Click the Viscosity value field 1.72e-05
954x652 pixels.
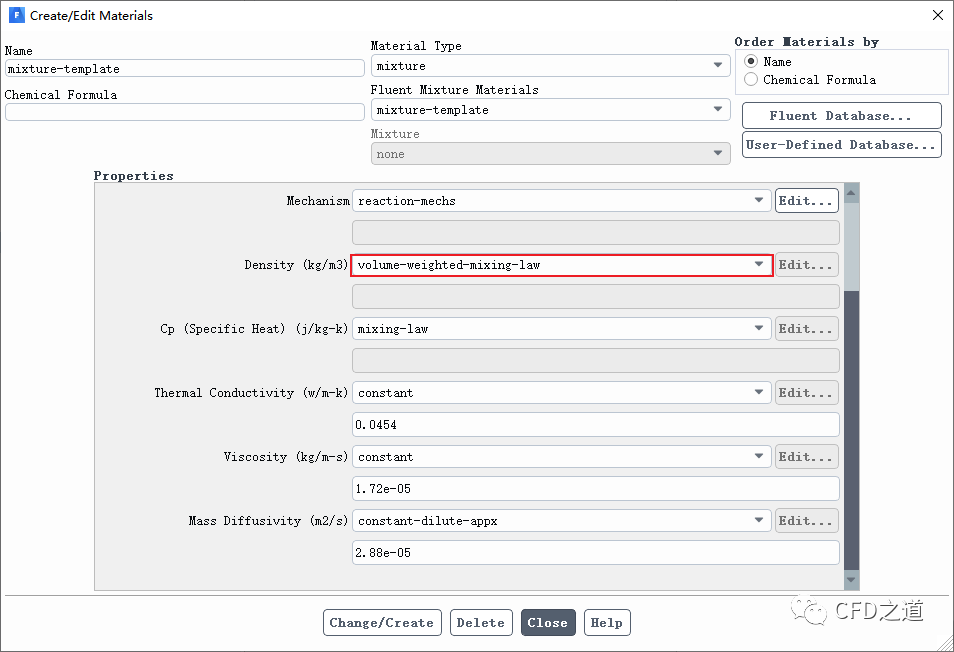(x=595, y=489)
